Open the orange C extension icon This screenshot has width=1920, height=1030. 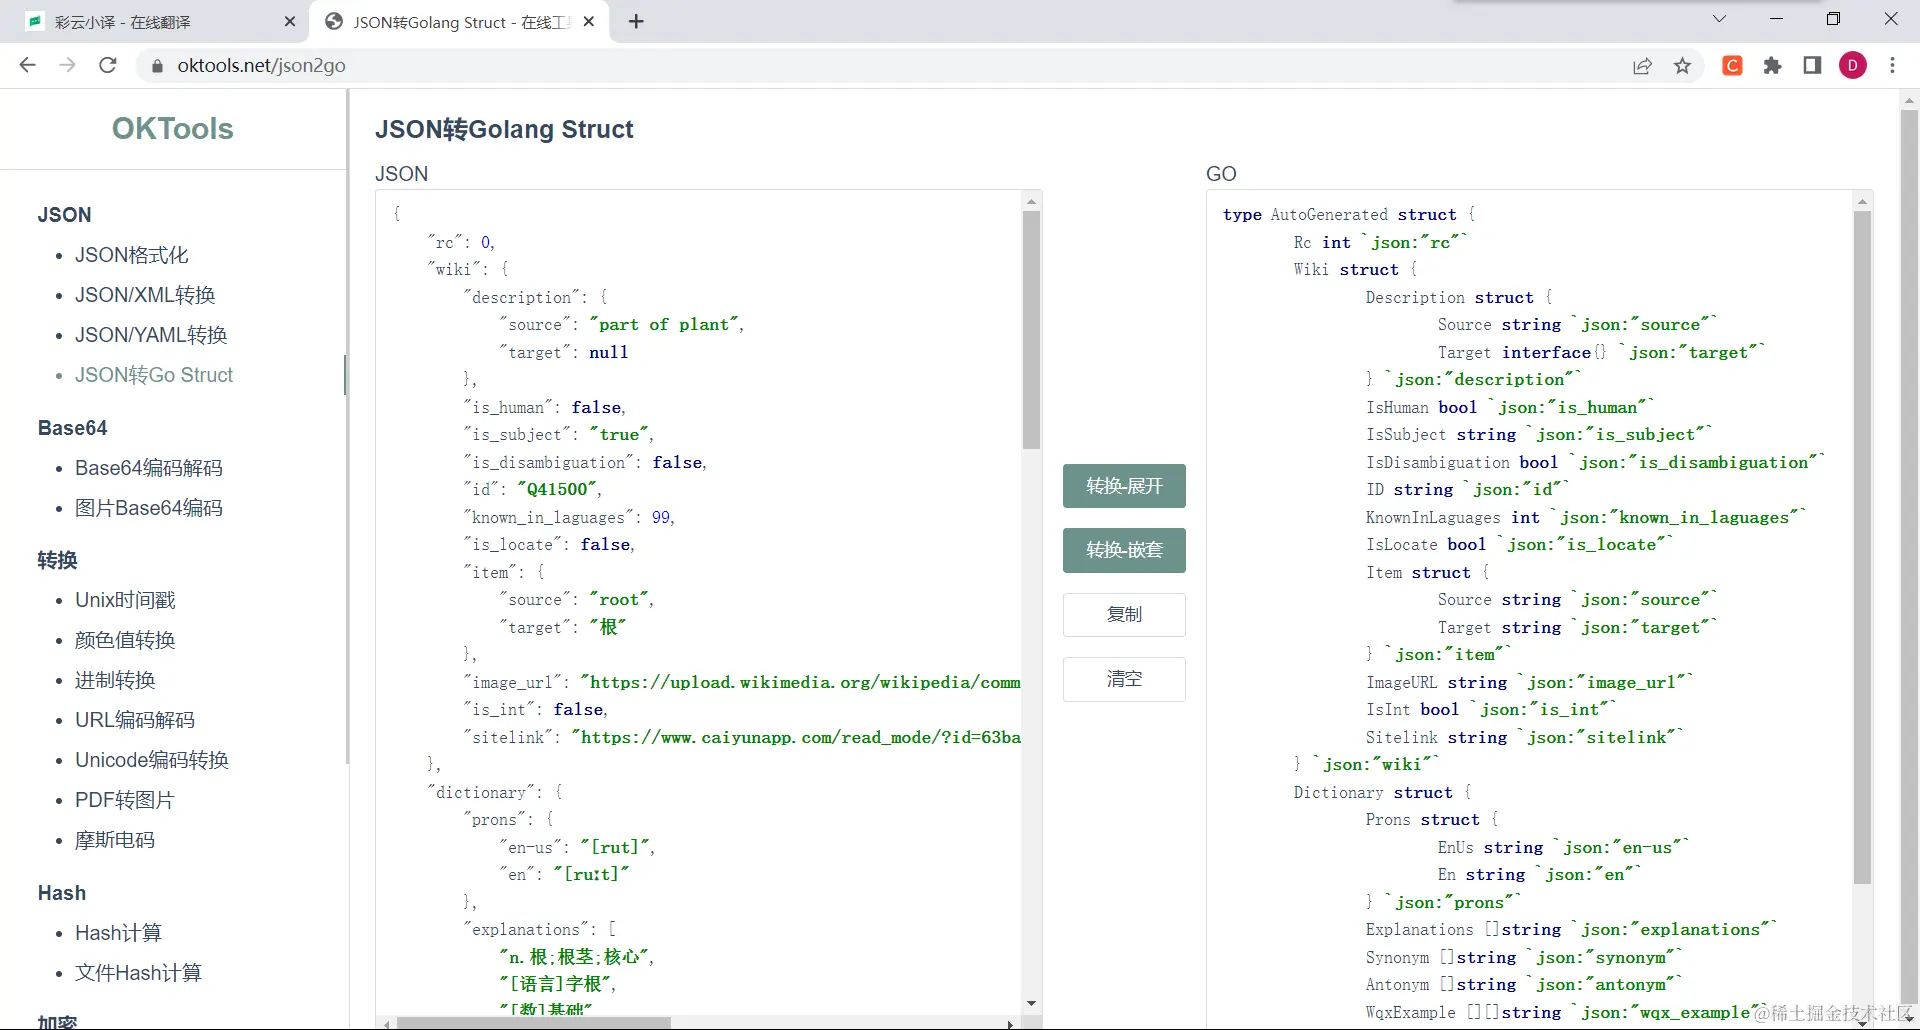pos(1733,66)
